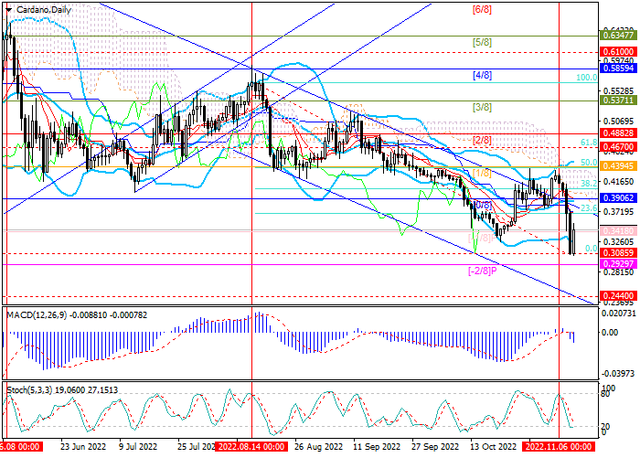Click the 0.39062 blue price tag
Image resolution: width=640 pixels, height=457 pixels.
coord(619,198)
